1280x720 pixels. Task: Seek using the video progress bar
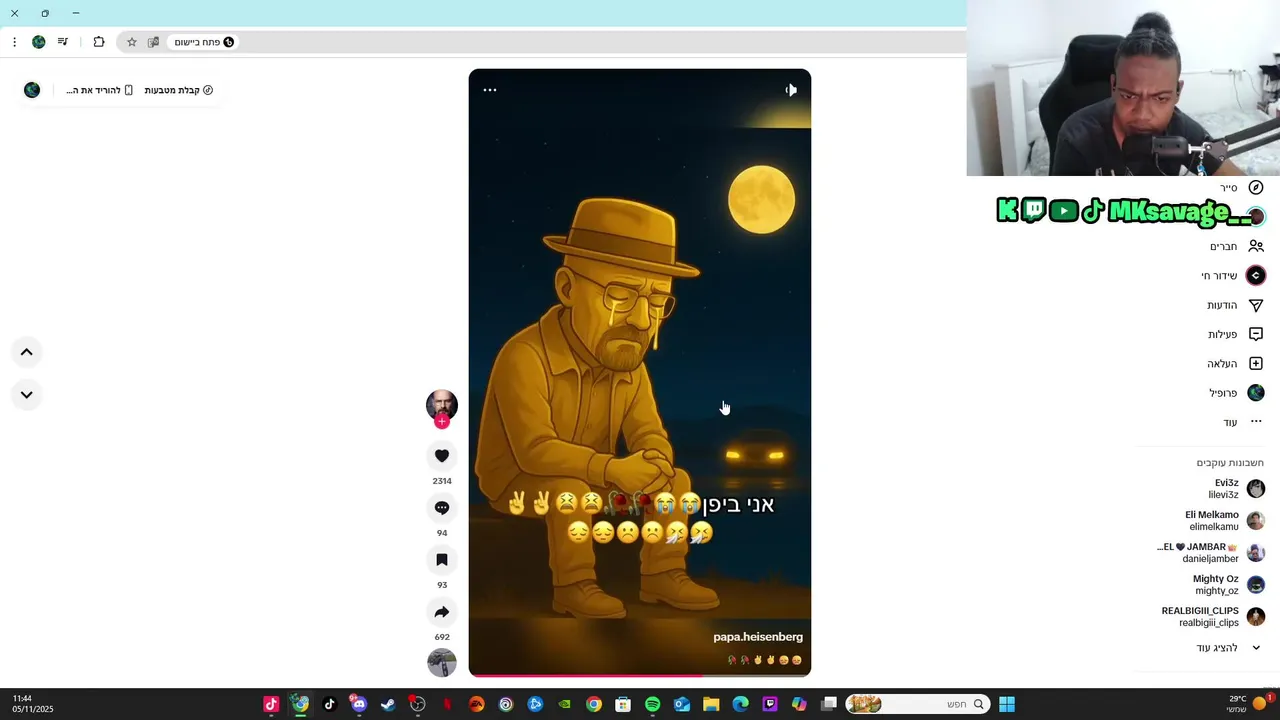640,676
